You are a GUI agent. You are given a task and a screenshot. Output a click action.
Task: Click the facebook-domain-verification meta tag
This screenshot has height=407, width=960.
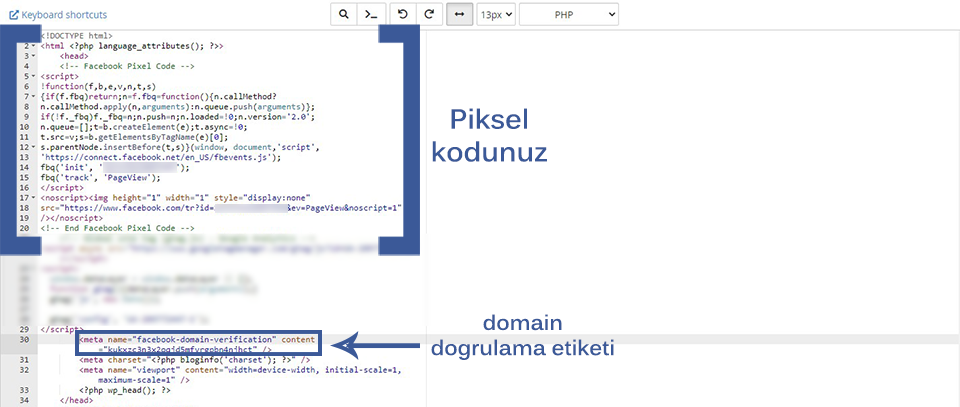(x=198, y=344)
